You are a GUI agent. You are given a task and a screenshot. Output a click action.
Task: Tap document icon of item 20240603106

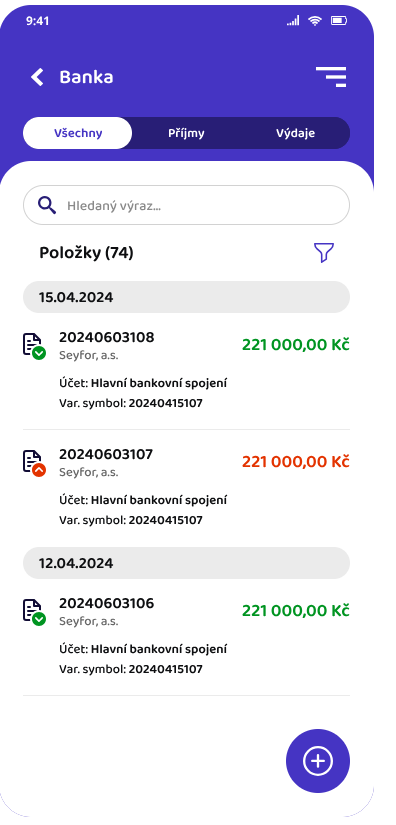tap(34, 612)
